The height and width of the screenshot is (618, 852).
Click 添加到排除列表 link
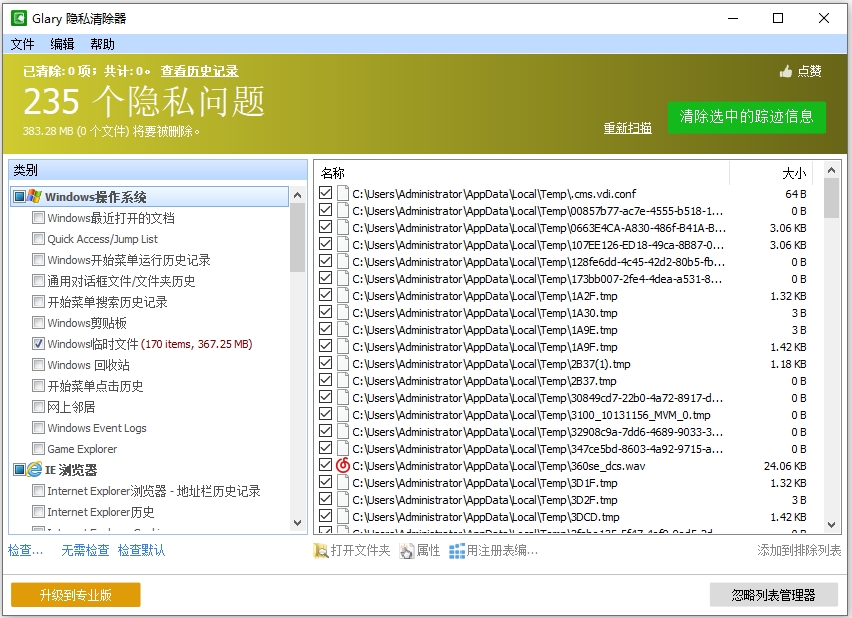[x=799, y=551]
